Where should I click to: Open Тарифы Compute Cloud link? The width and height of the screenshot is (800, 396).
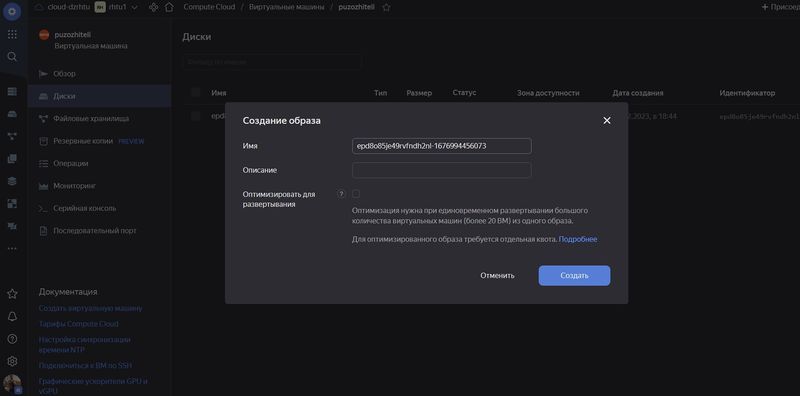(79, 324)
